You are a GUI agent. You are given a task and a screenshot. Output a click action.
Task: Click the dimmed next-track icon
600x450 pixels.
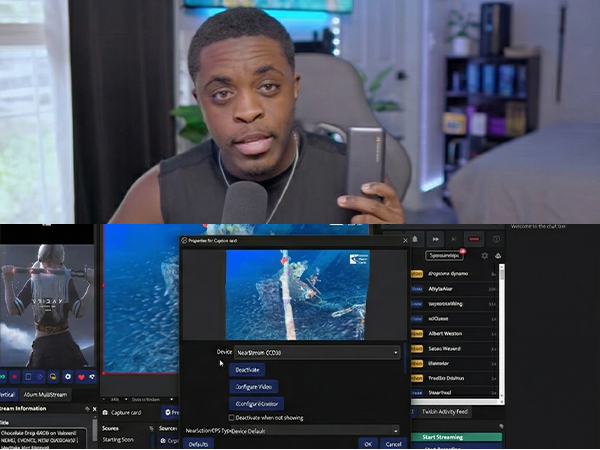pyautogui.click(x=454, y=239)
